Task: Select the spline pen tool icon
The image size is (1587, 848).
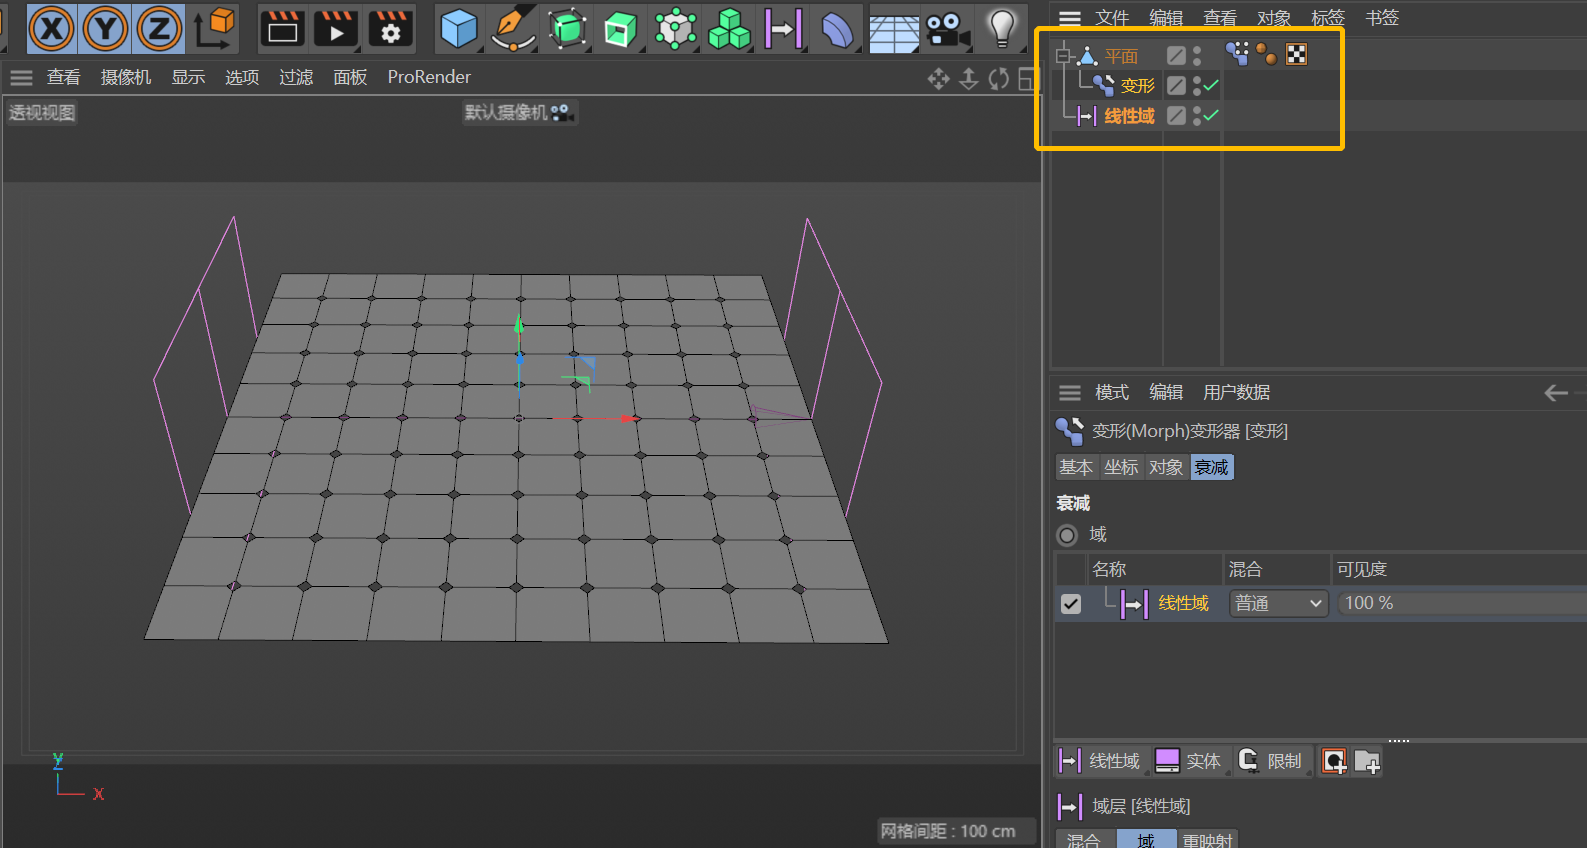Action: [514, 29]
